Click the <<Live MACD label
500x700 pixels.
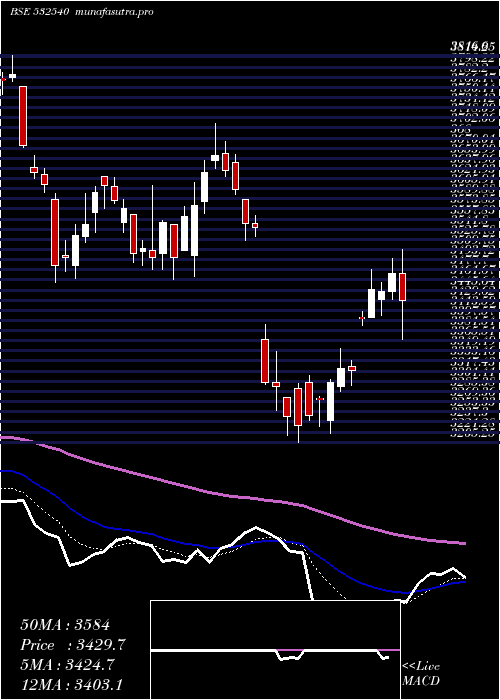click(x=421, y=674)
